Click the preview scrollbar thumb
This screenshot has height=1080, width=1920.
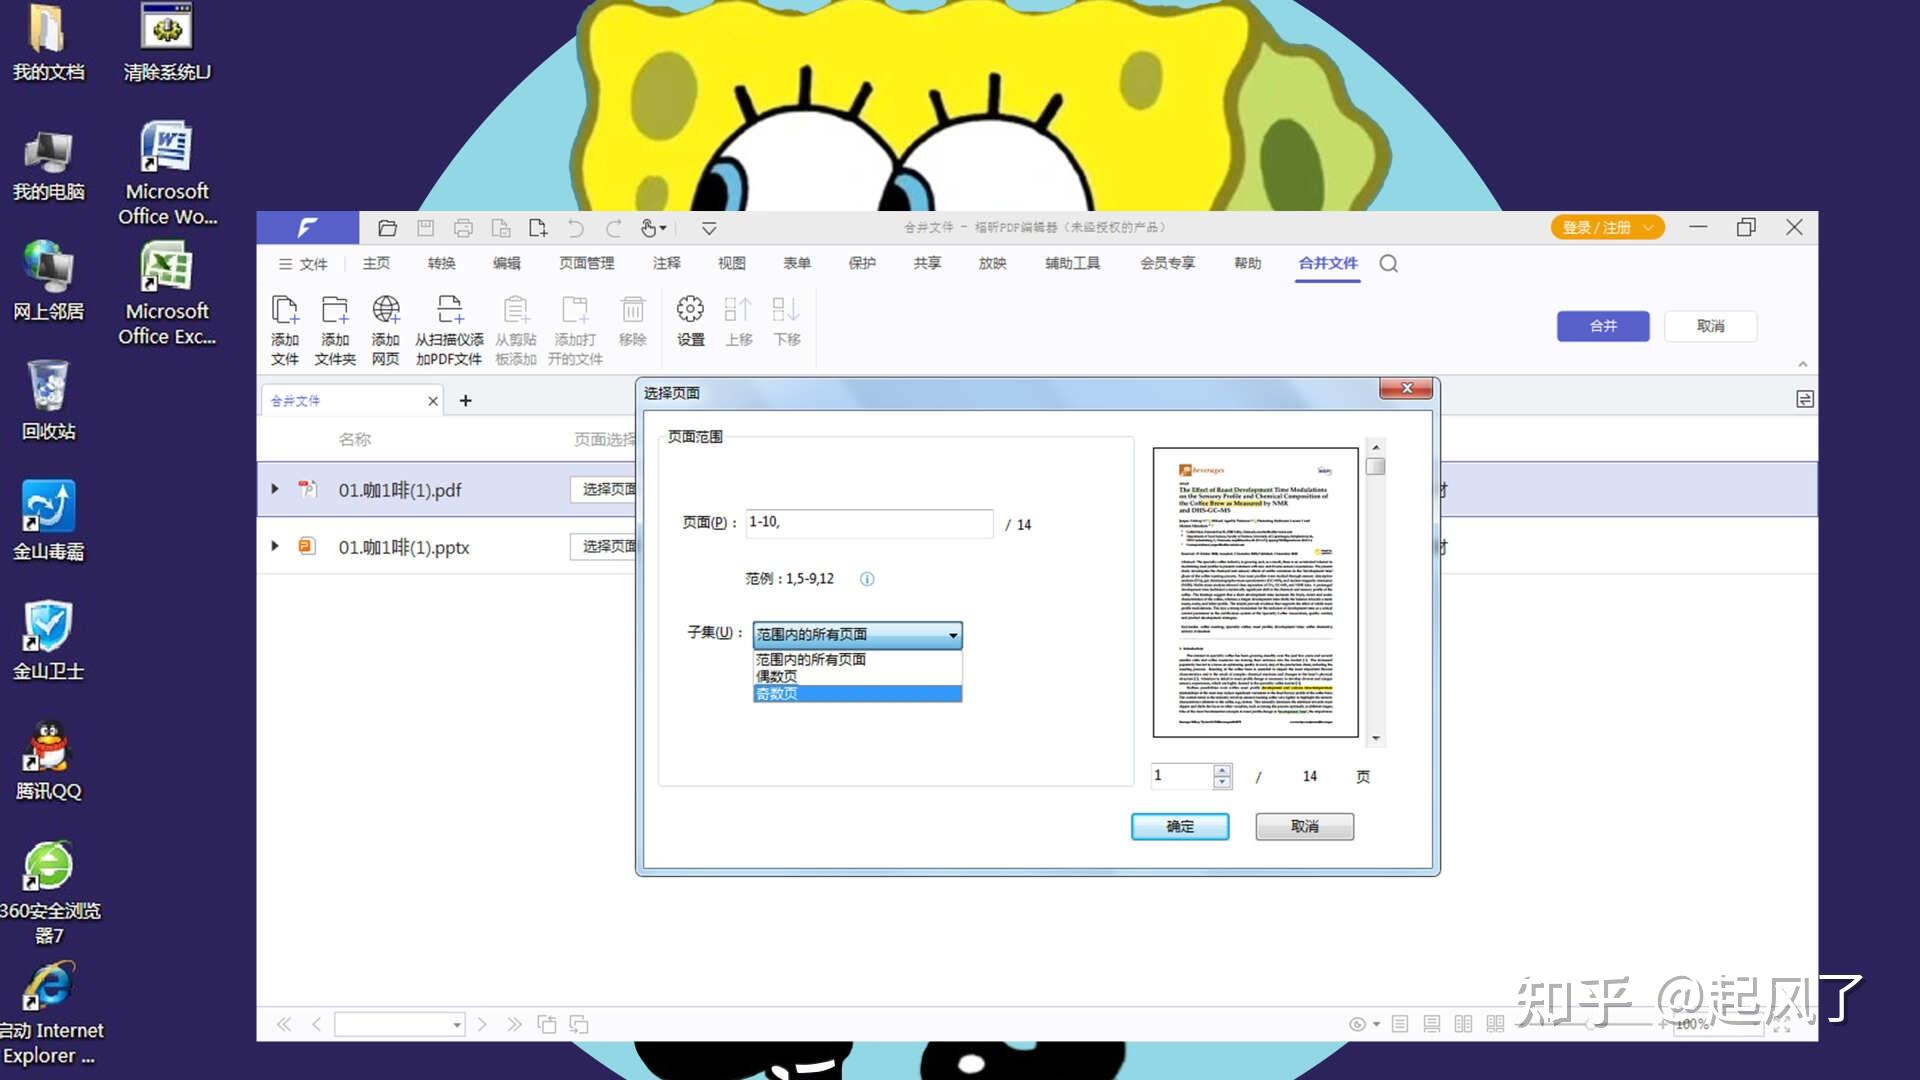point(1376,467)
